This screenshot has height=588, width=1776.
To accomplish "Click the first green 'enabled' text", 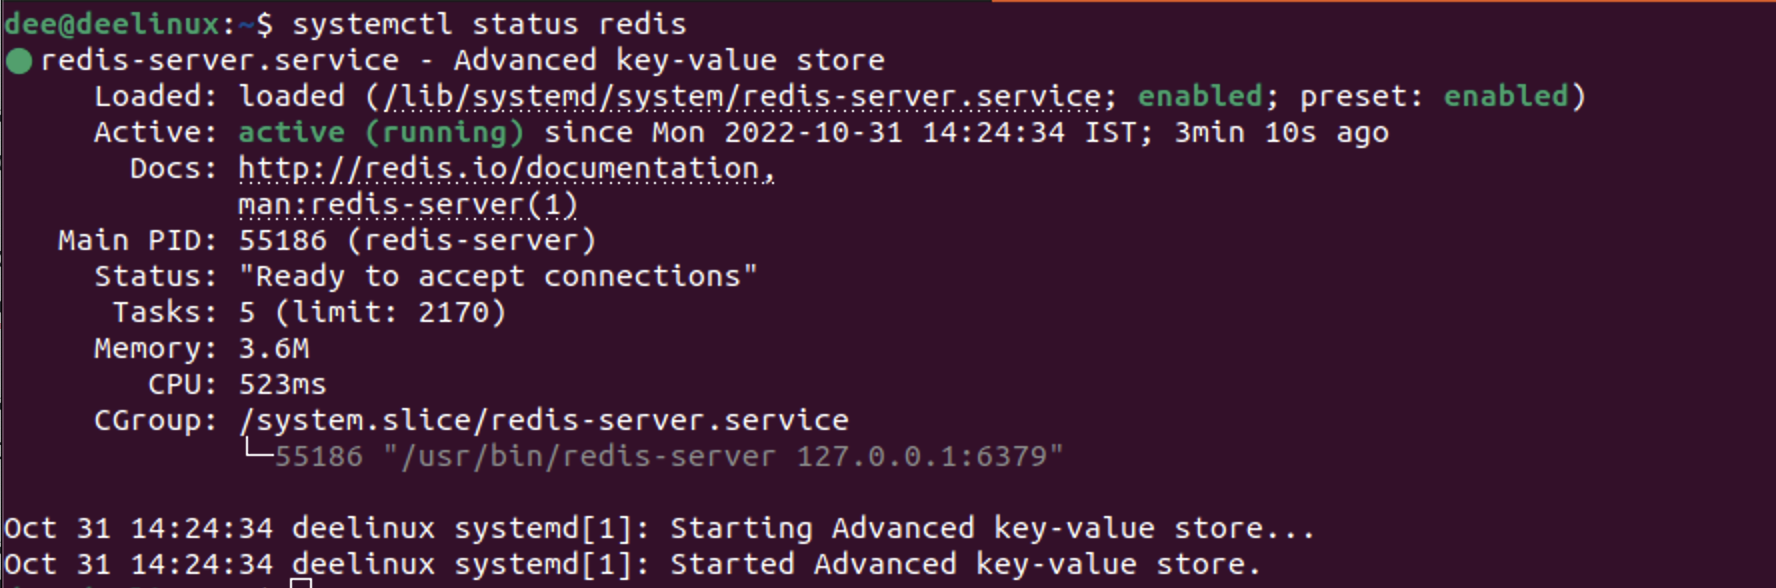I will pos(1200,96).
